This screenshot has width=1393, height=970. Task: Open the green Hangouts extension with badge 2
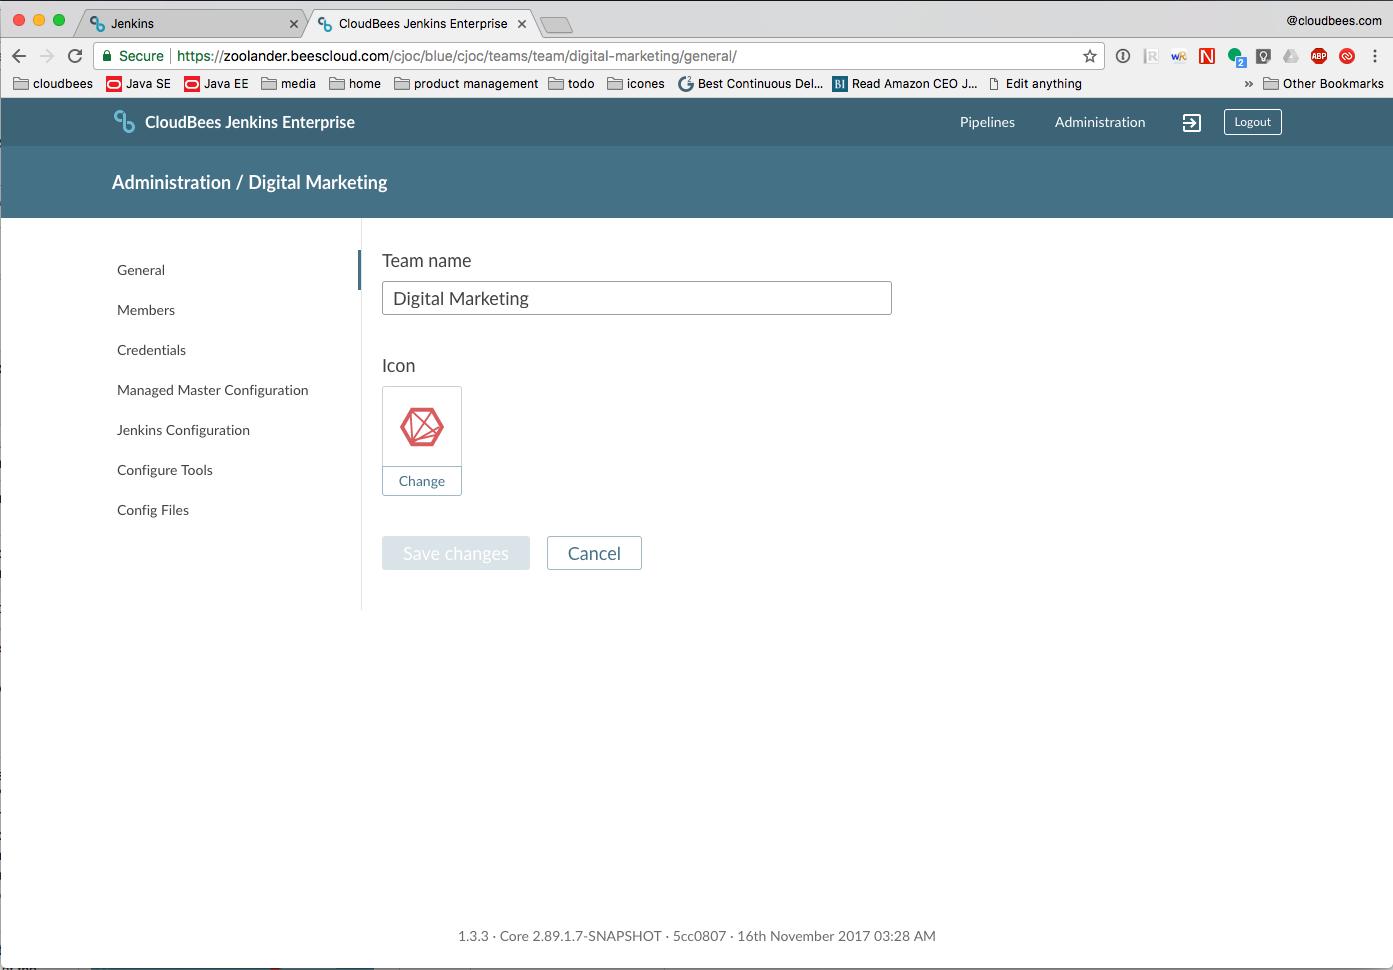(1236, 57)
